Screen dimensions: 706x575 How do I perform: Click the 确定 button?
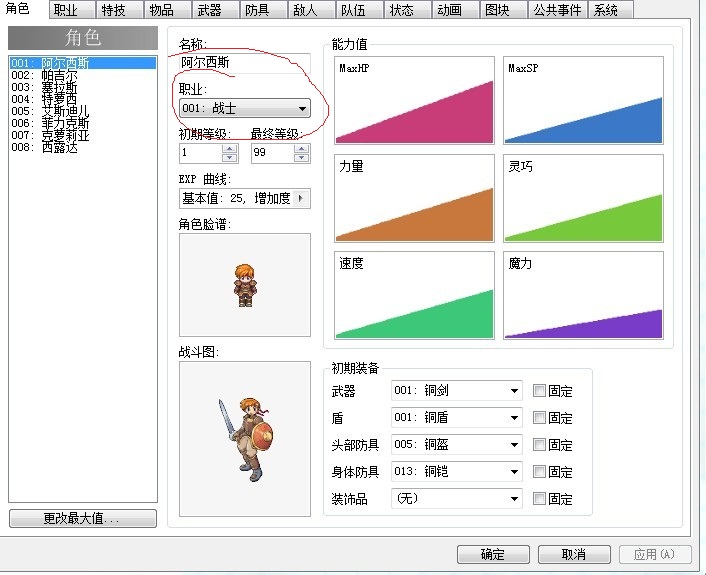(x=493, y=554)
